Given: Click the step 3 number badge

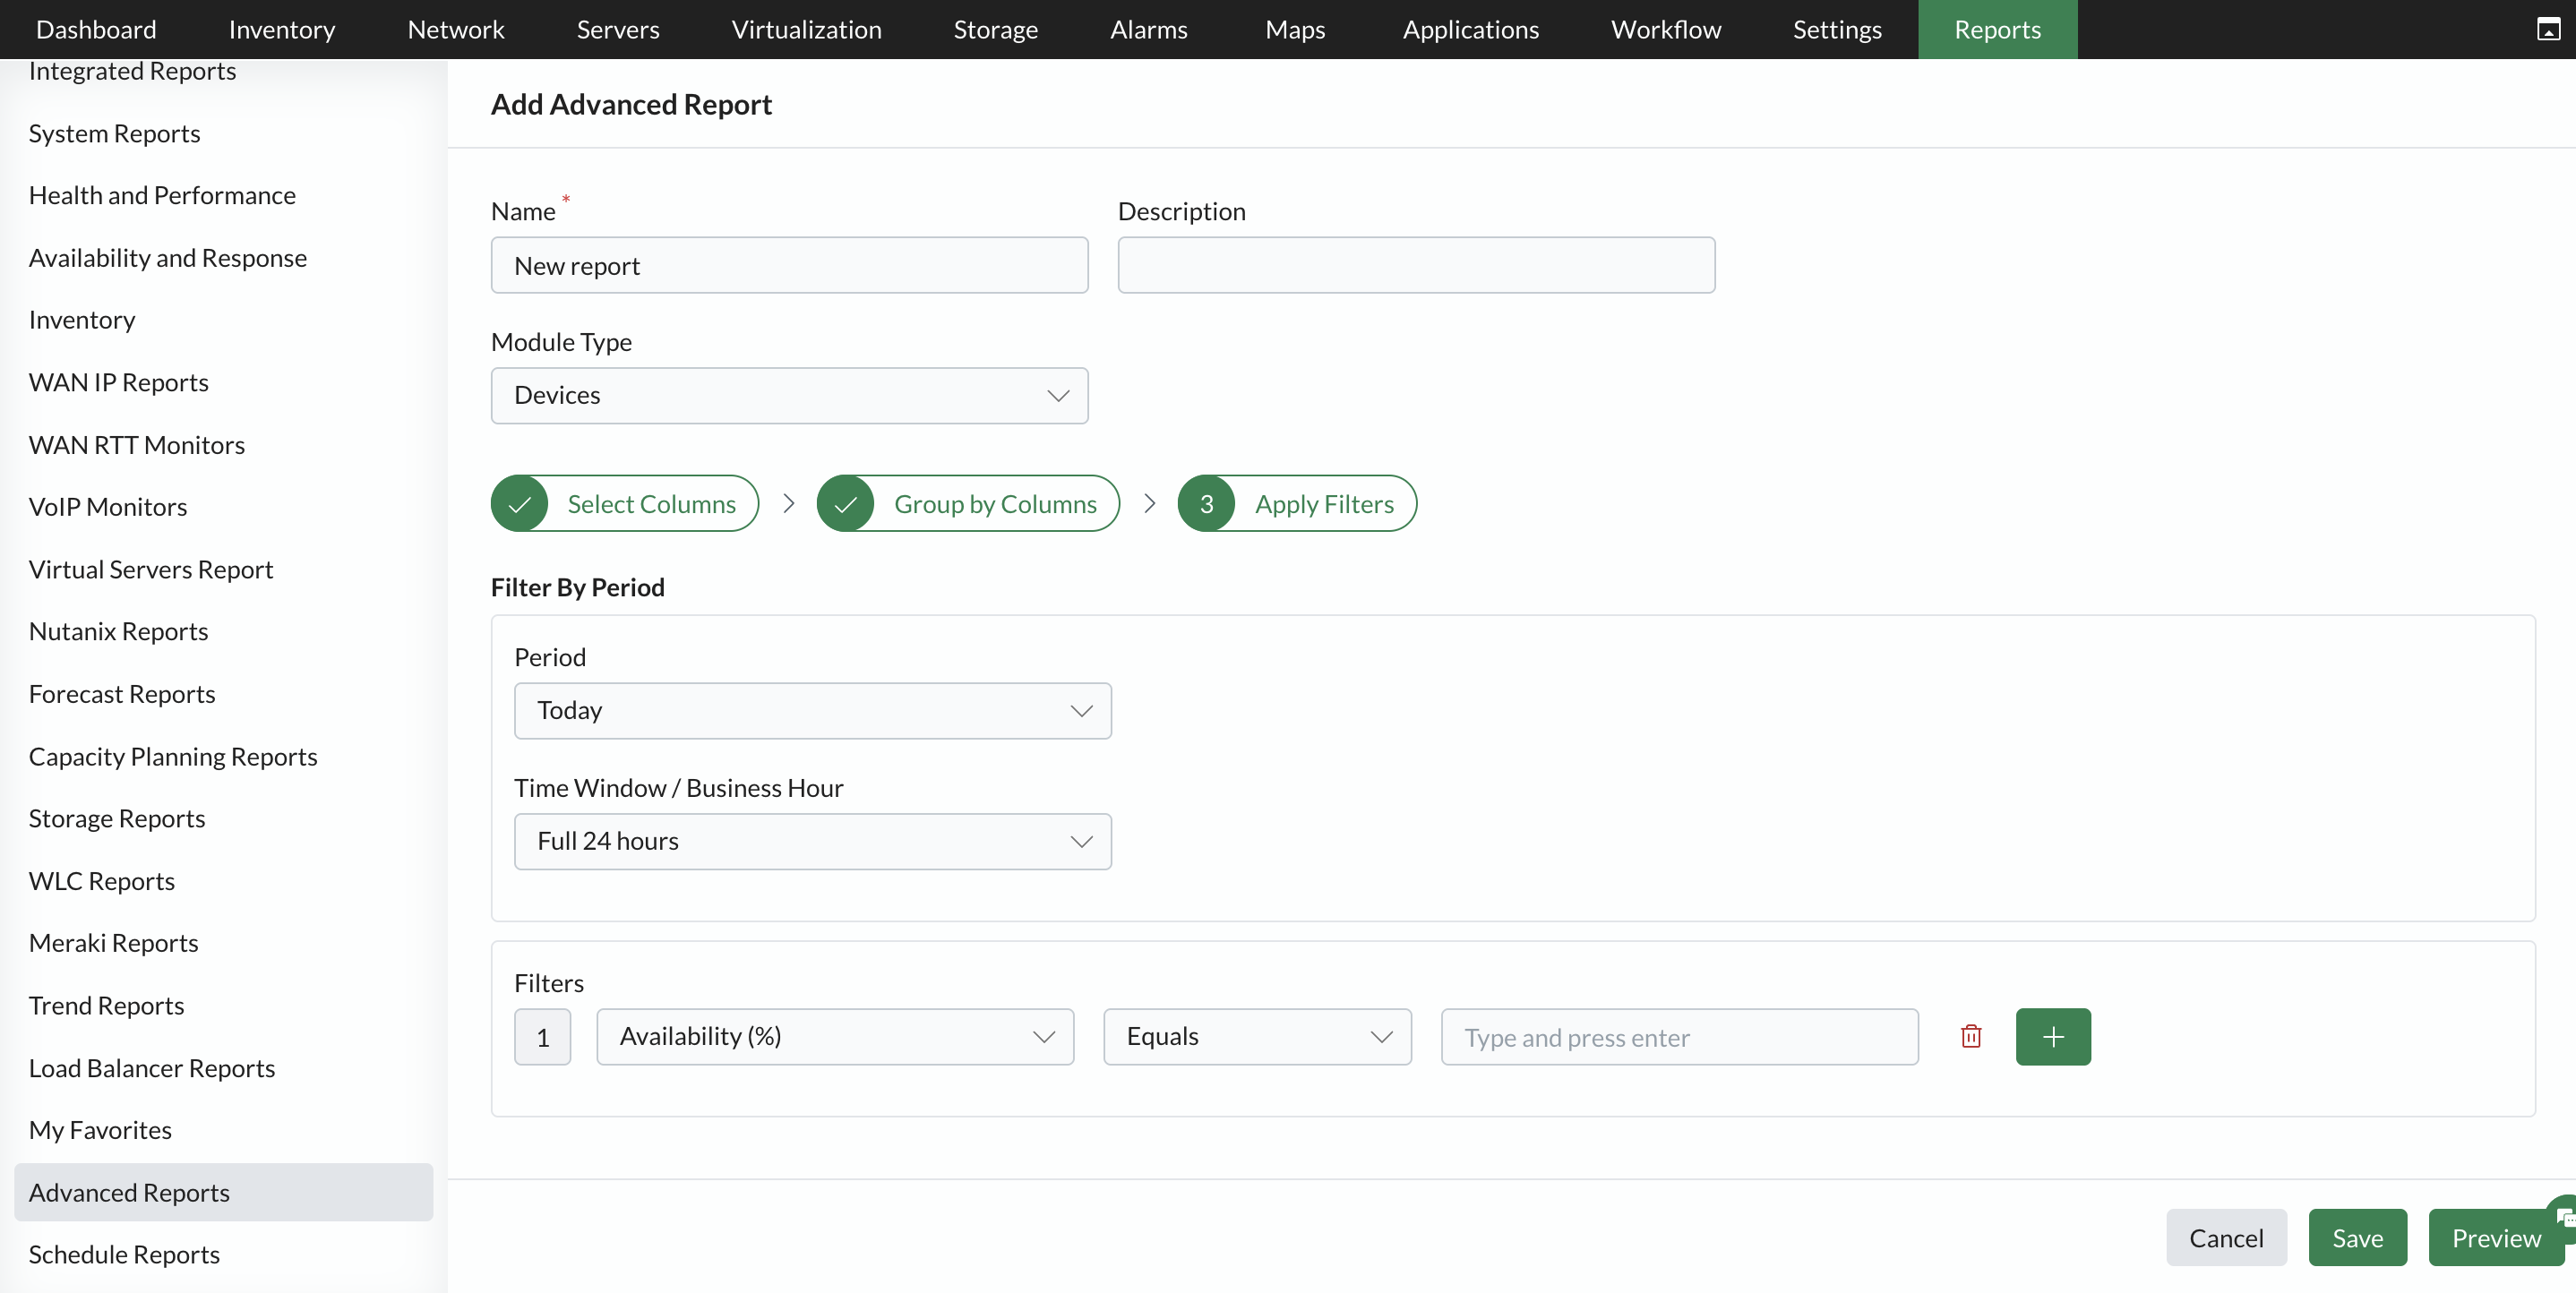Looking at the screenshot, I should [1206, 503].
